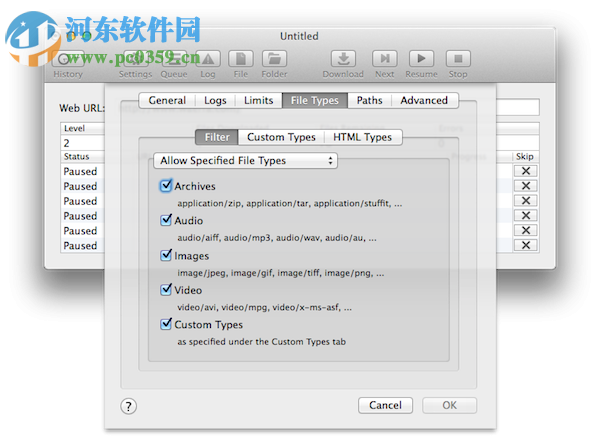Click the application/zip archive types description

pyautogui.click(x=290, y=203)
